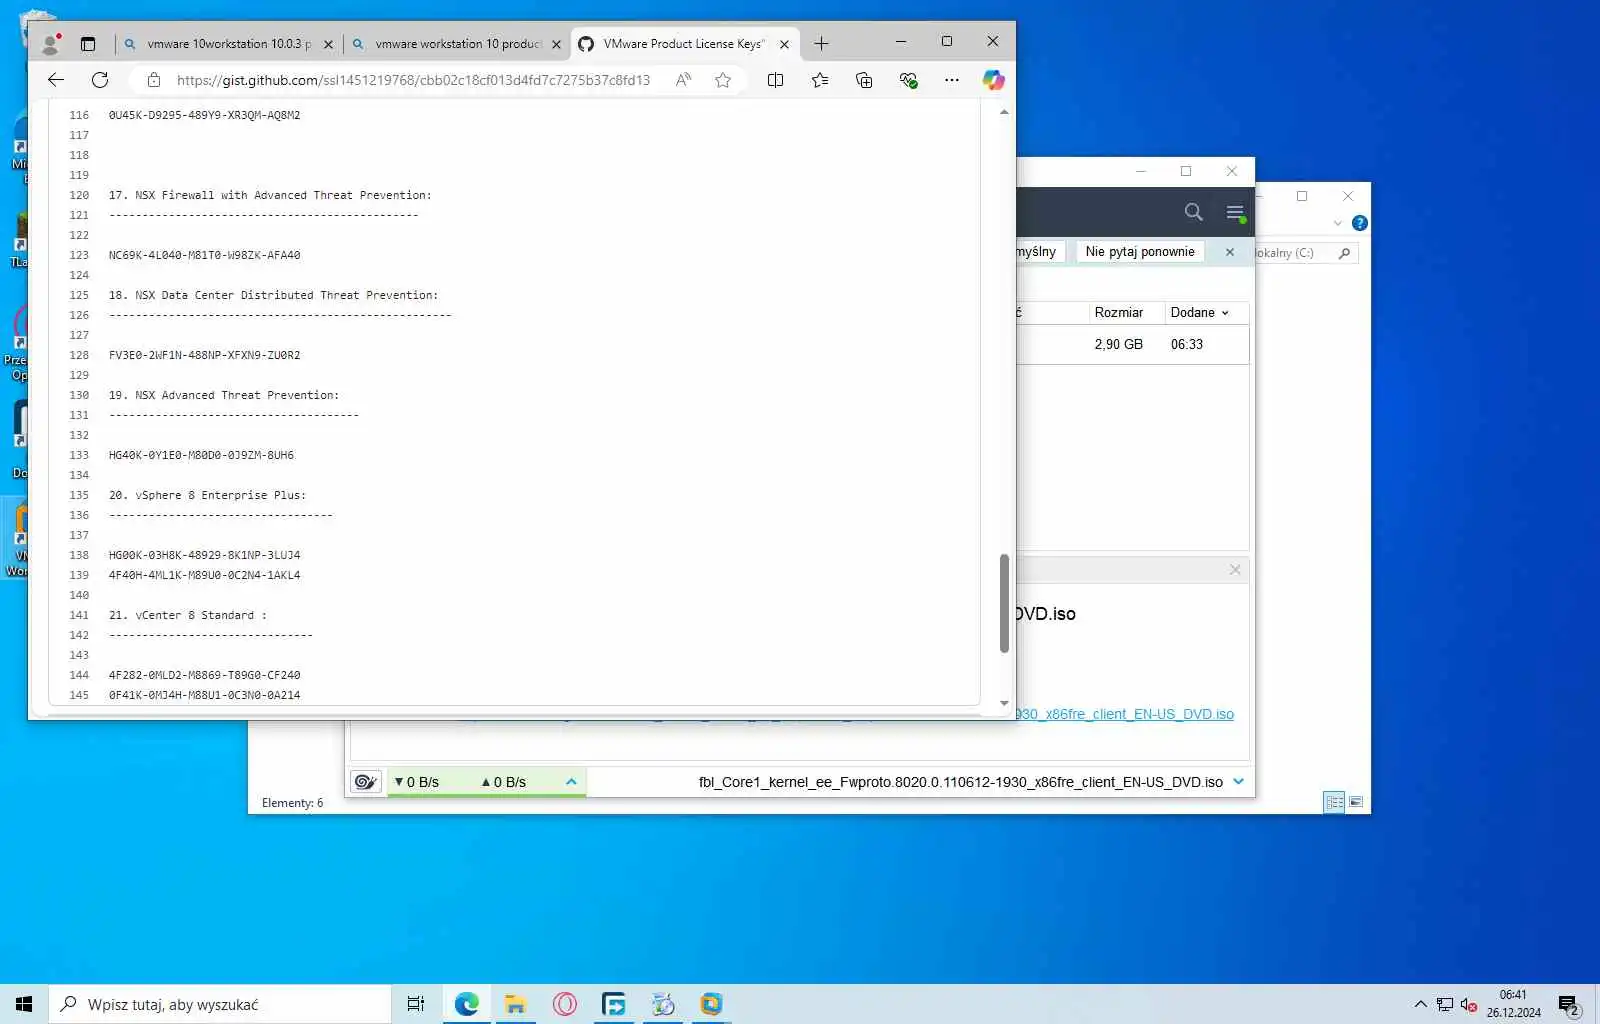Open Windows Start menu
1600x1024 pixels.
(x=24, y=1004)
